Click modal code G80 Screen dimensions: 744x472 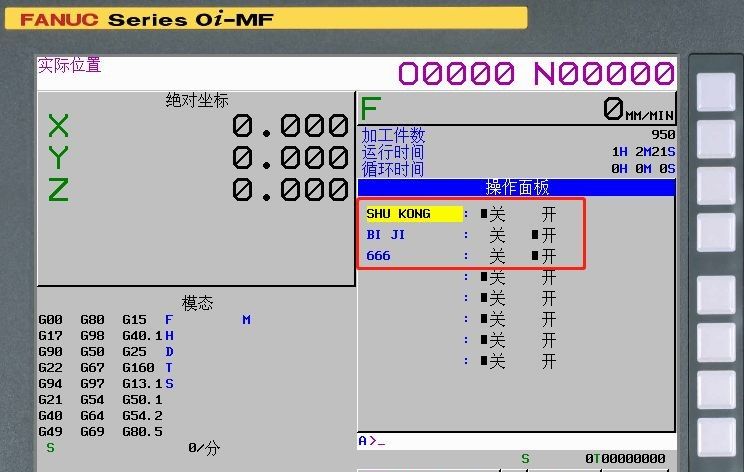pos(92,320)
